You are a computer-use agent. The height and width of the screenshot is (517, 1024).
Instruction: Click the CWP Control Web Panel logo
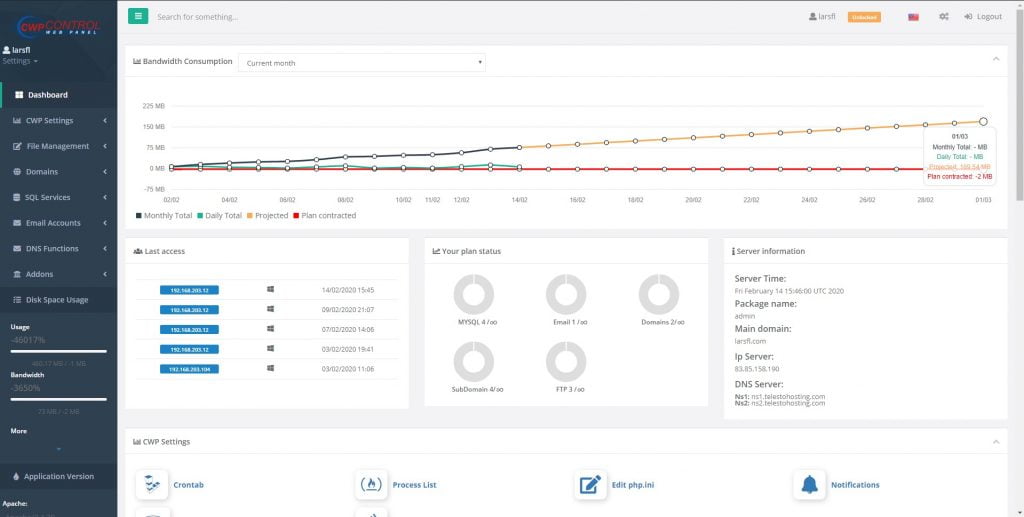coord(57,25)
